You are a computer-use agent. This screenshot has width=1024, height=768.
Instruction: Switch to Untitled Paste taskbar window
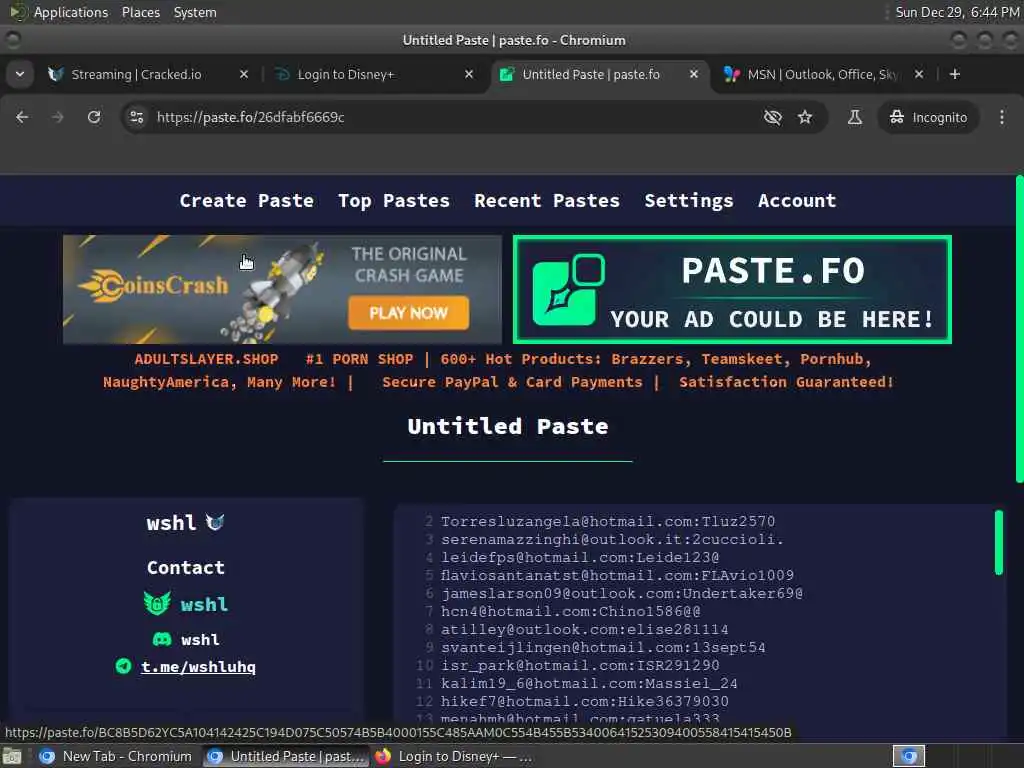286,756
